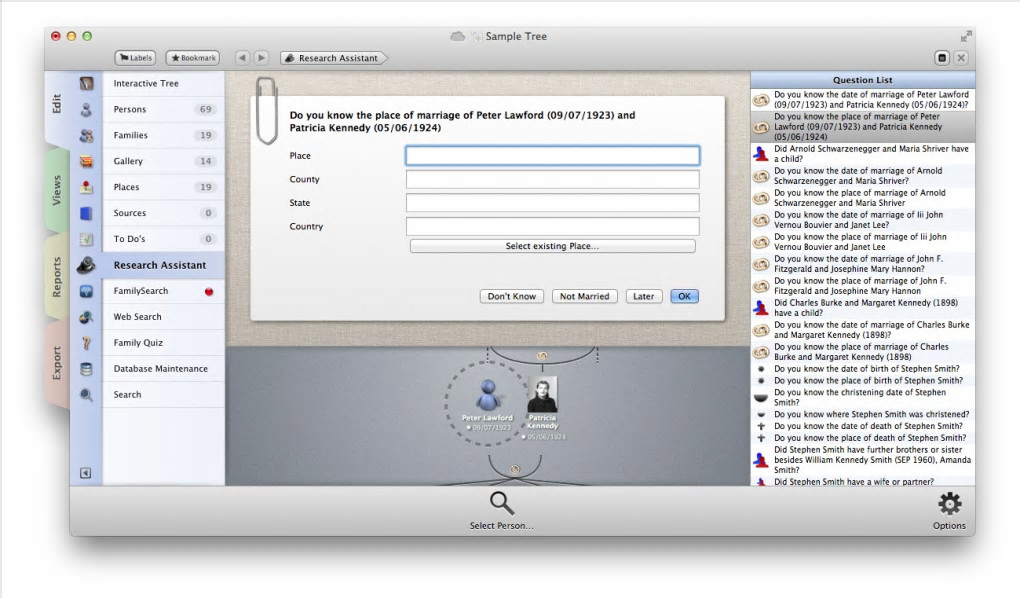Collapse the sidebar with arrow icon

point(85,473)
